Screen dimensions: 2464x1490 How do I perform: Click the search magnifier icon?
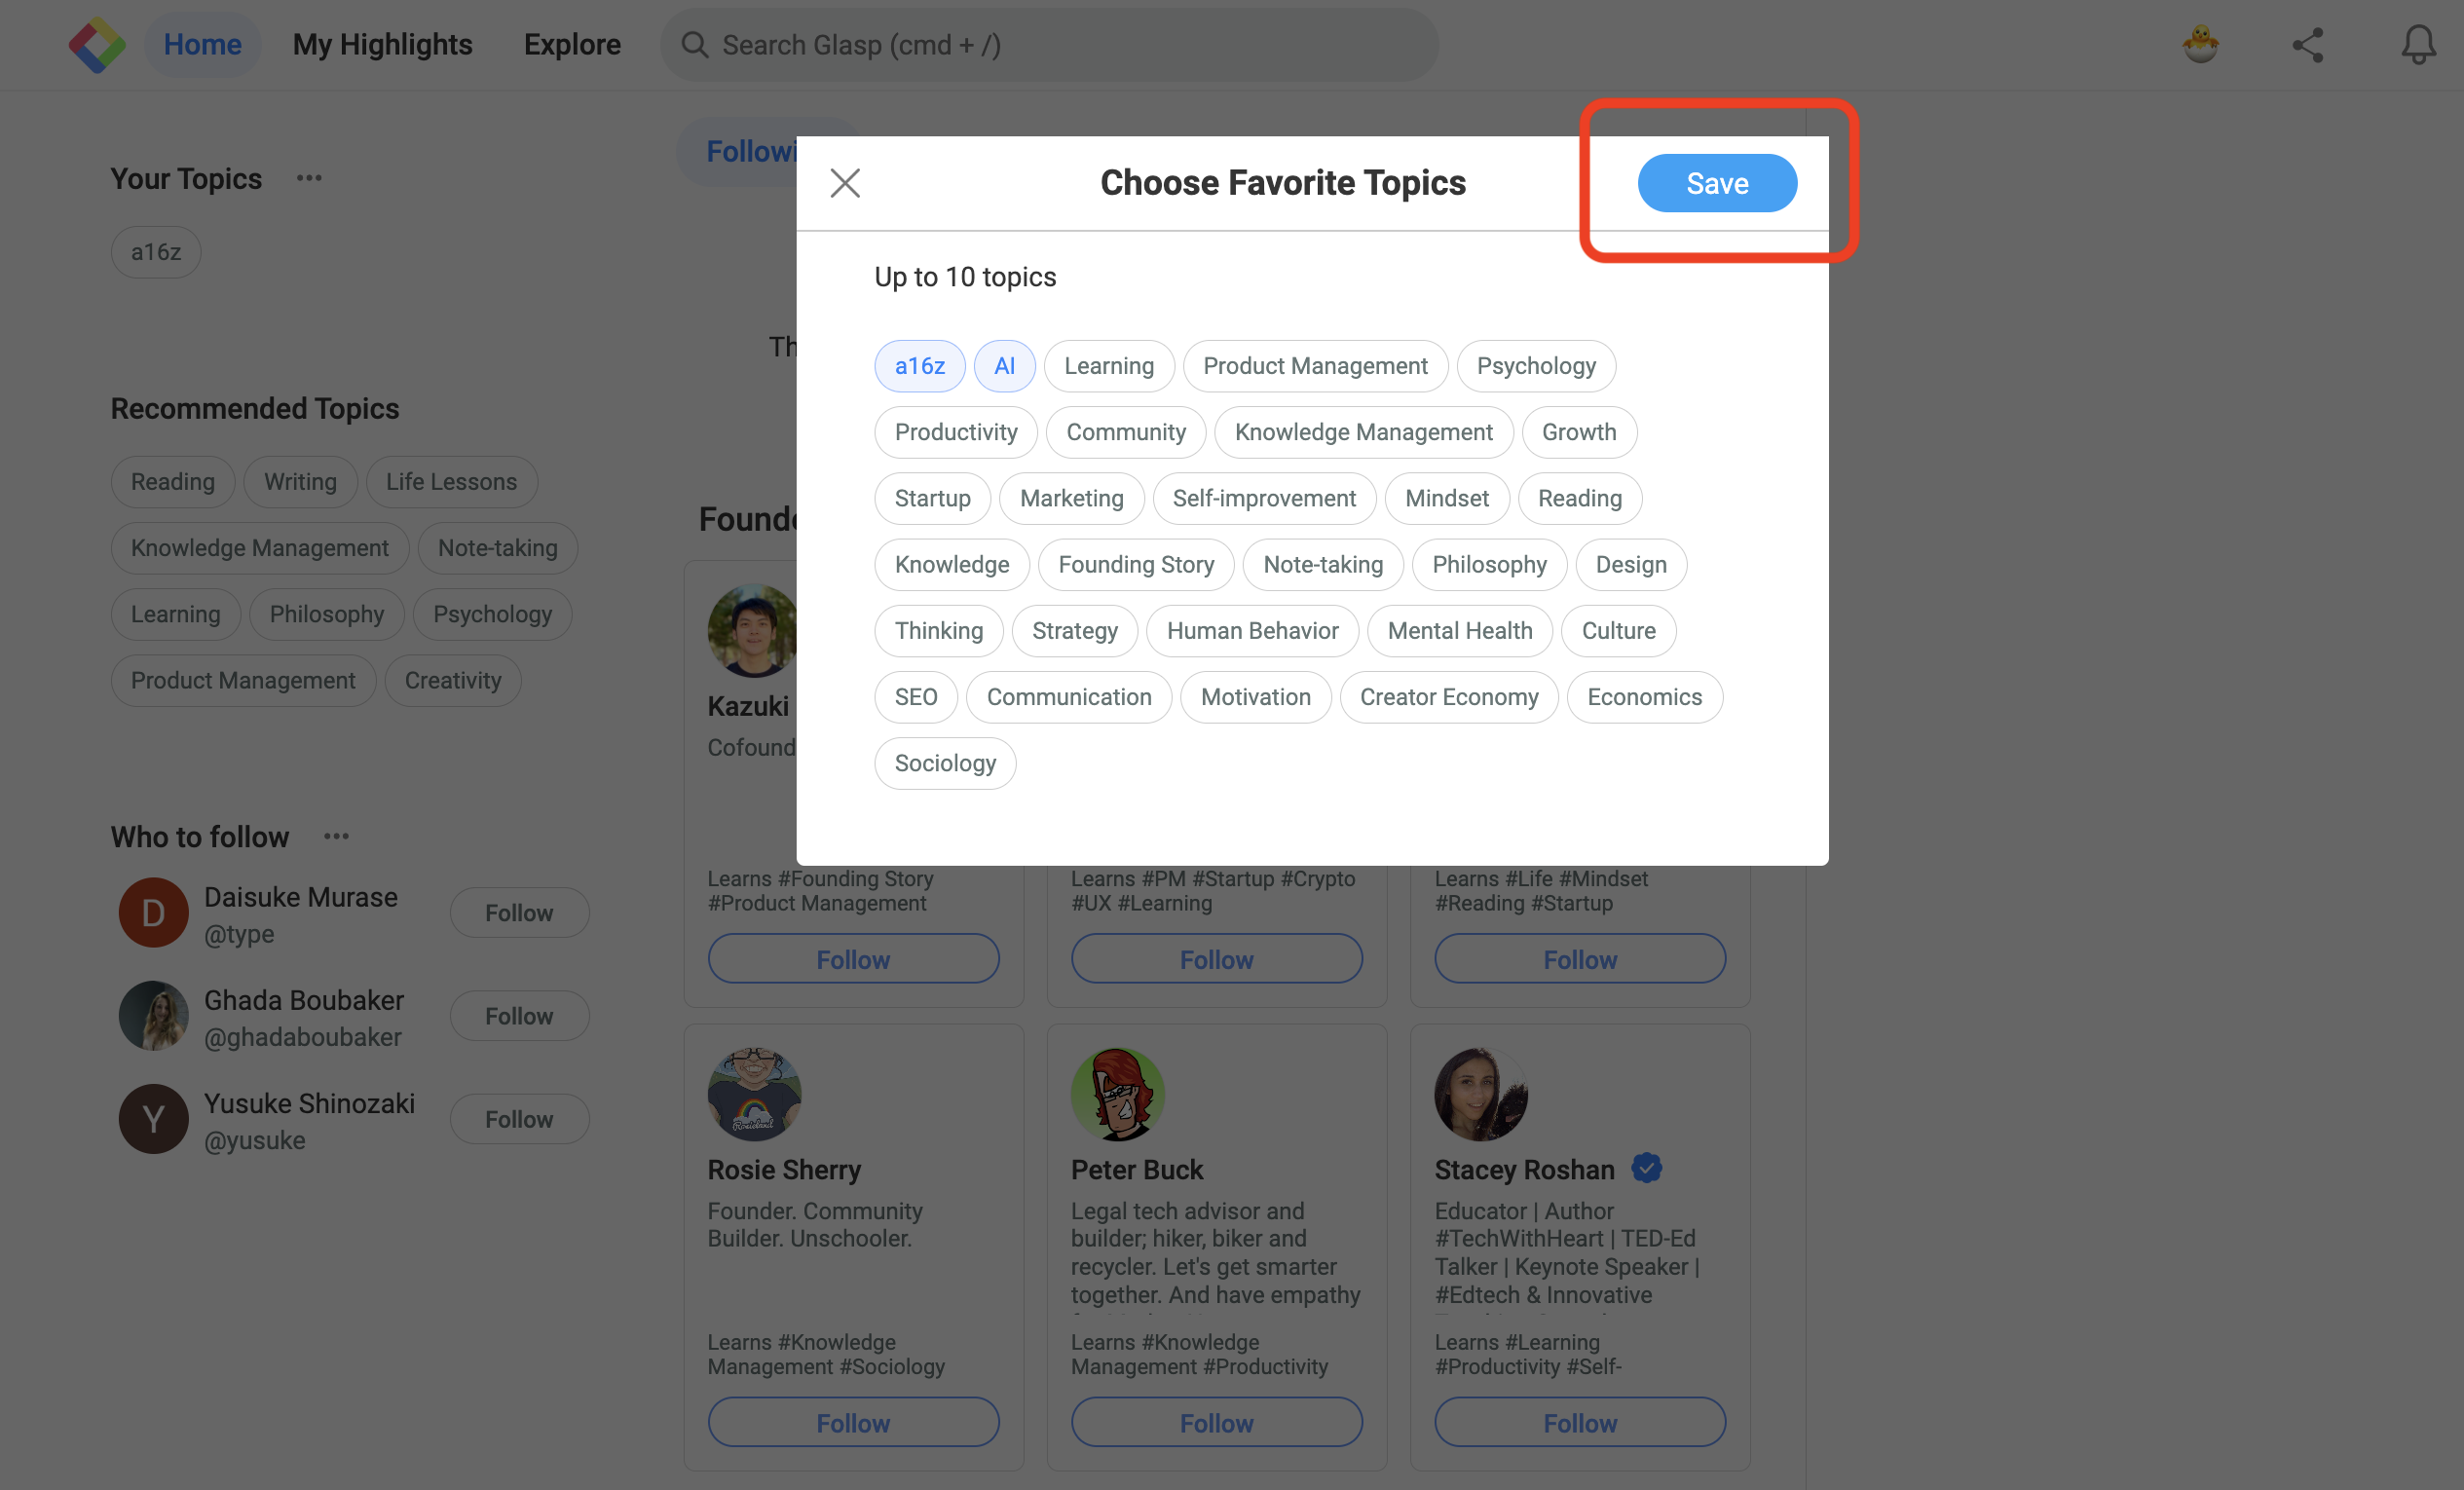[695, 45]
